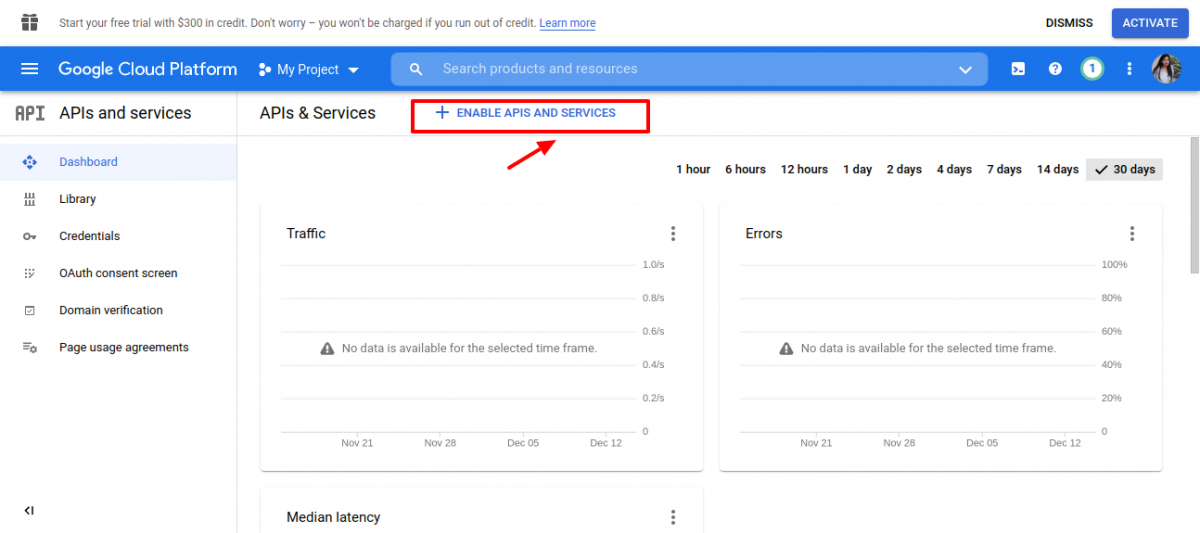This screenshot has height=533, width=1200.
Task: Click the project selector hexagon icon
Action: (x=265, y=70)
